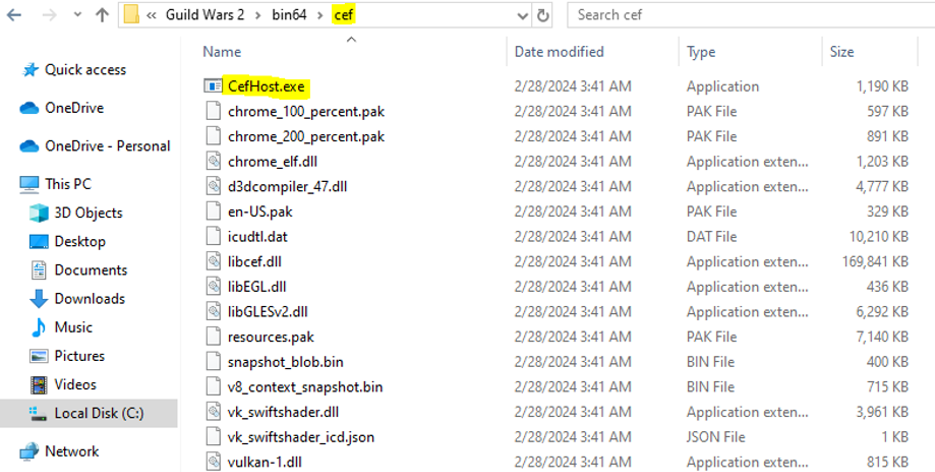Select d3dcompiler_47.dll file
The width and height of the screenshot is (935, 472).
click(287, 187)
